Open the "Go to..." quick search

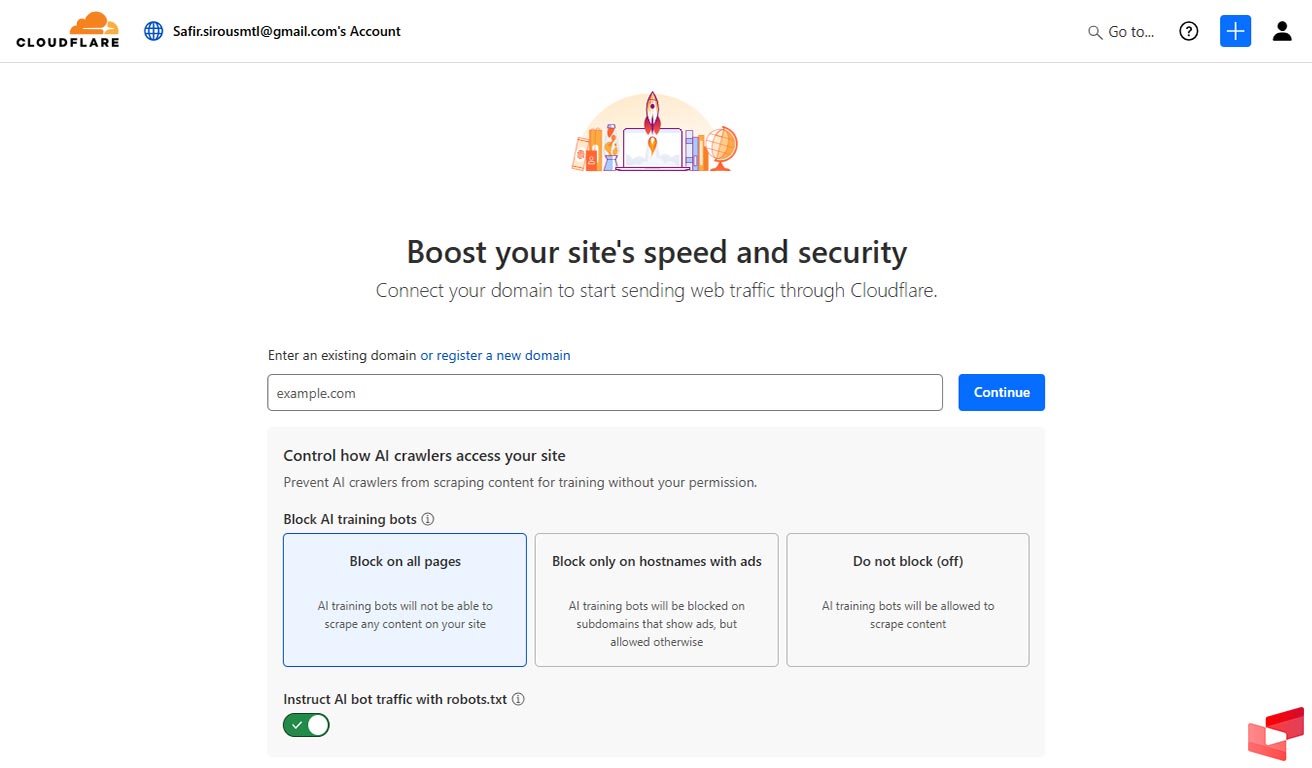coord(1121,32)
